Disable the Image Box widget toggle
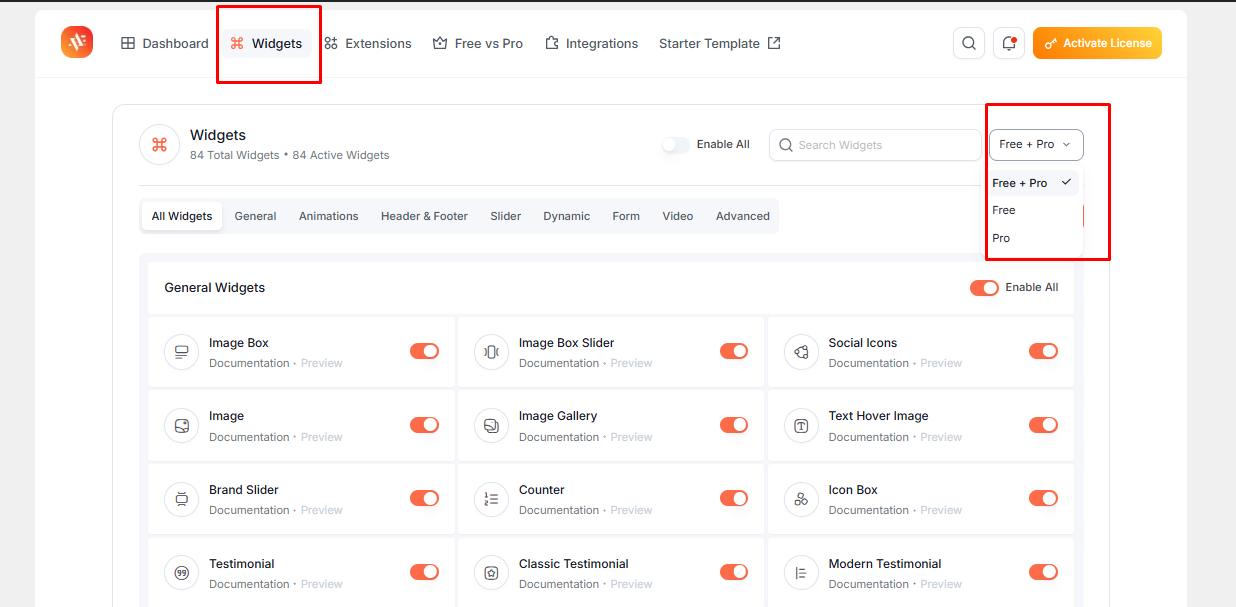This screenshot has width=1236, height=607. pos(424,351)
